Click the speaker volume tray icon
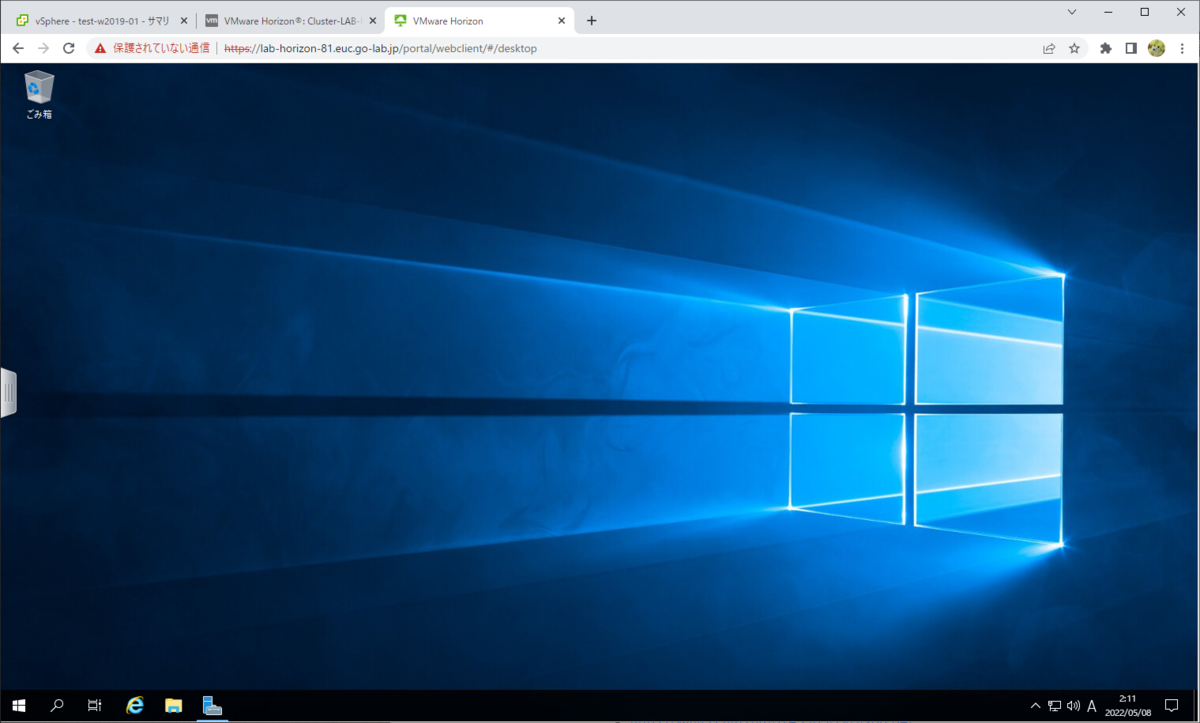The width and height of the screenshot is (1200, 723). tap(1073, 706)
